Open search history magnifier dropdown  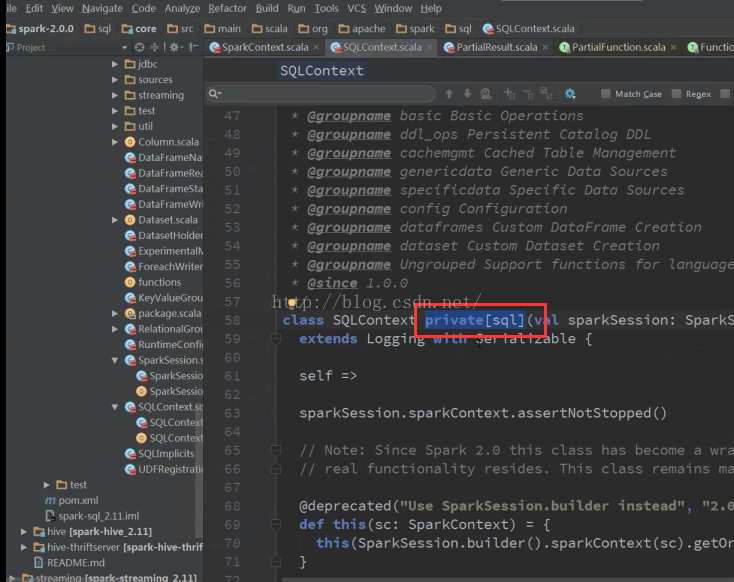tap(215, 94)
